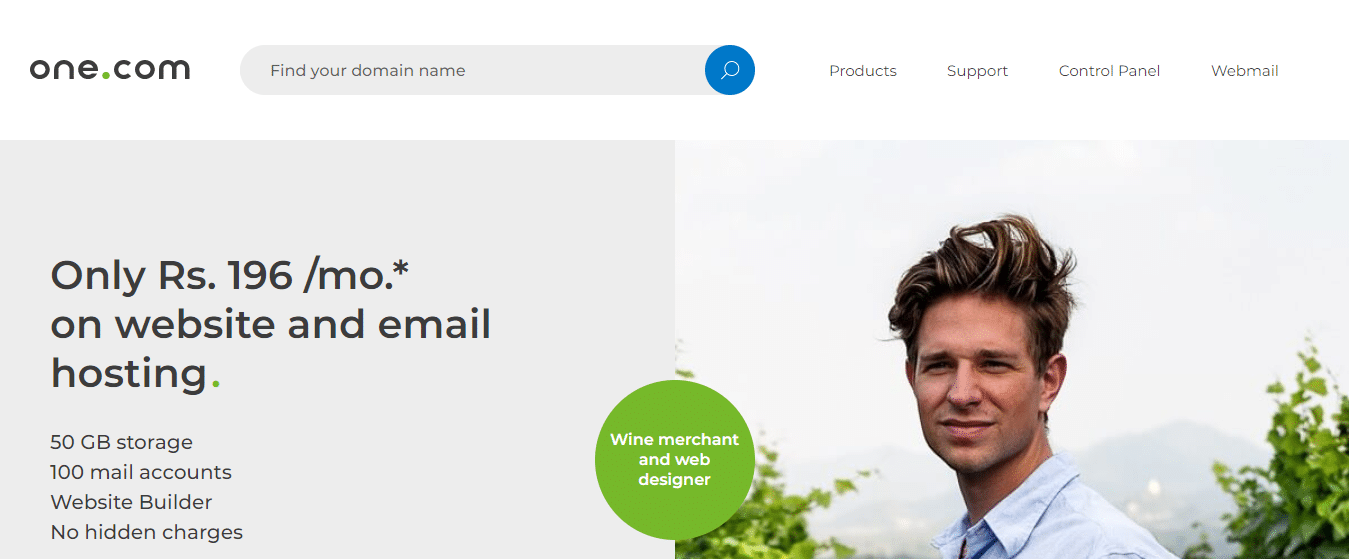The image size is (1349, 559).
Task: Open the one.com logo homepage link
Action: pos(110,69)
